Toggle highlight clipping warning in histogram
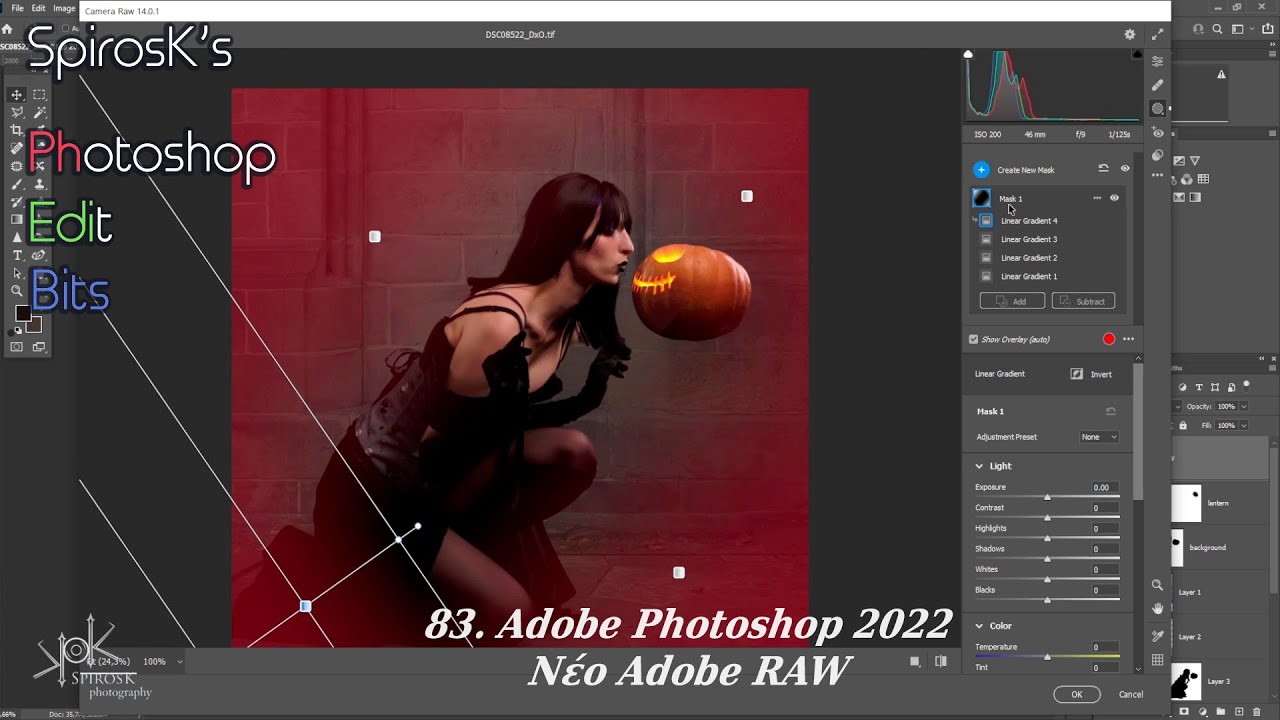Viewport: 1280px width, 720px height. click(1137, 54)
